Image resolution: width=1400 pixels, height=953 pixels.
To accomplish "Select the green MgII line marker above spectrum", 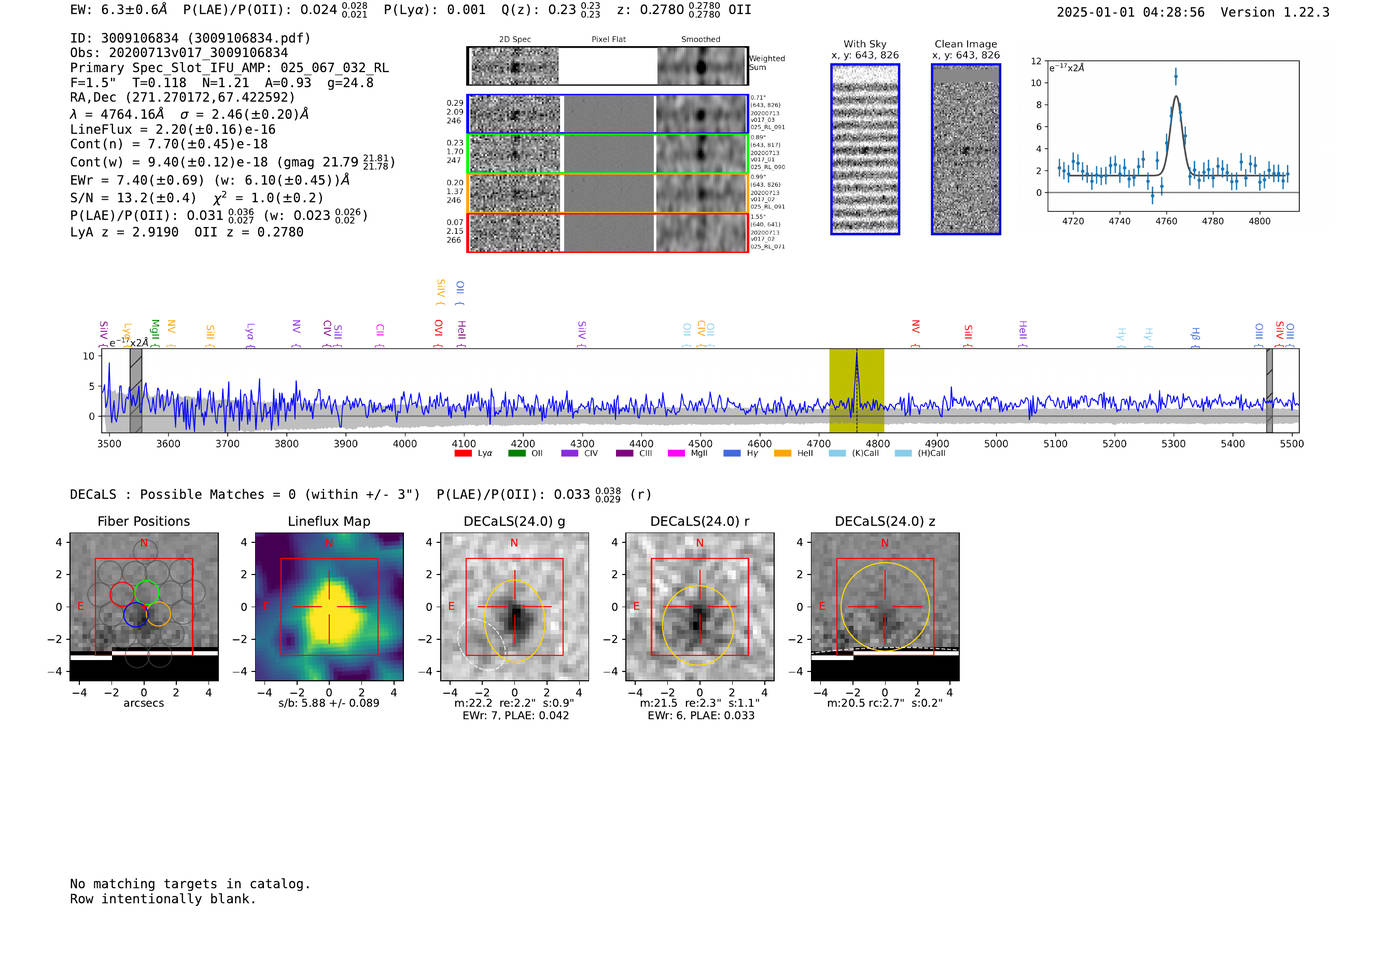I will point(155,332).
